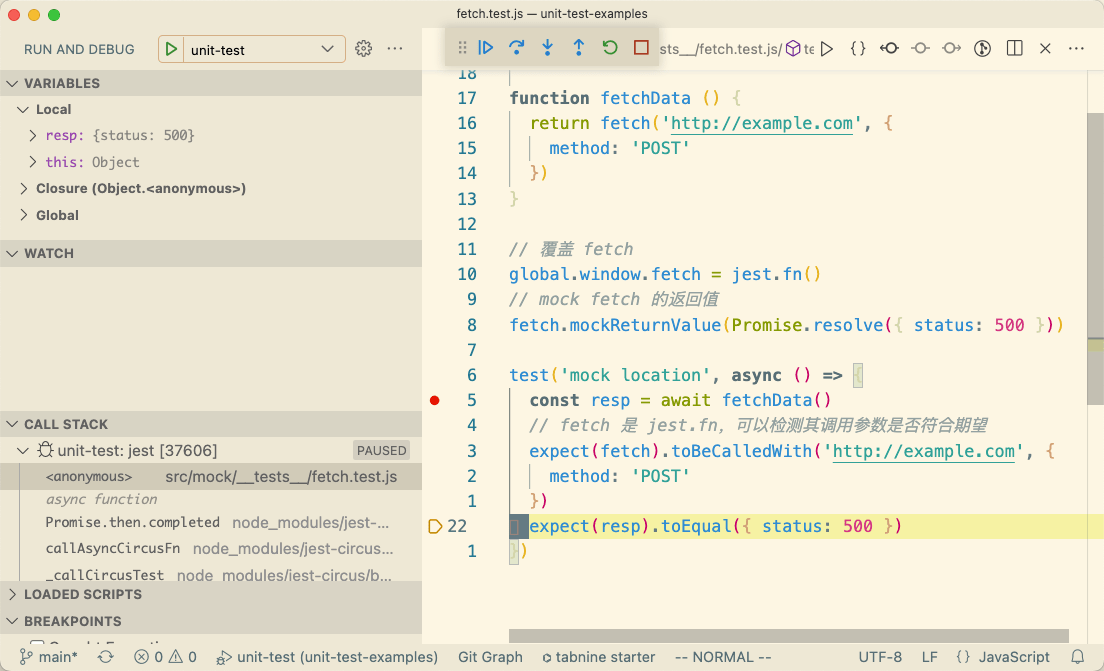
Task: Step over the current line
Action: (517, 47)
